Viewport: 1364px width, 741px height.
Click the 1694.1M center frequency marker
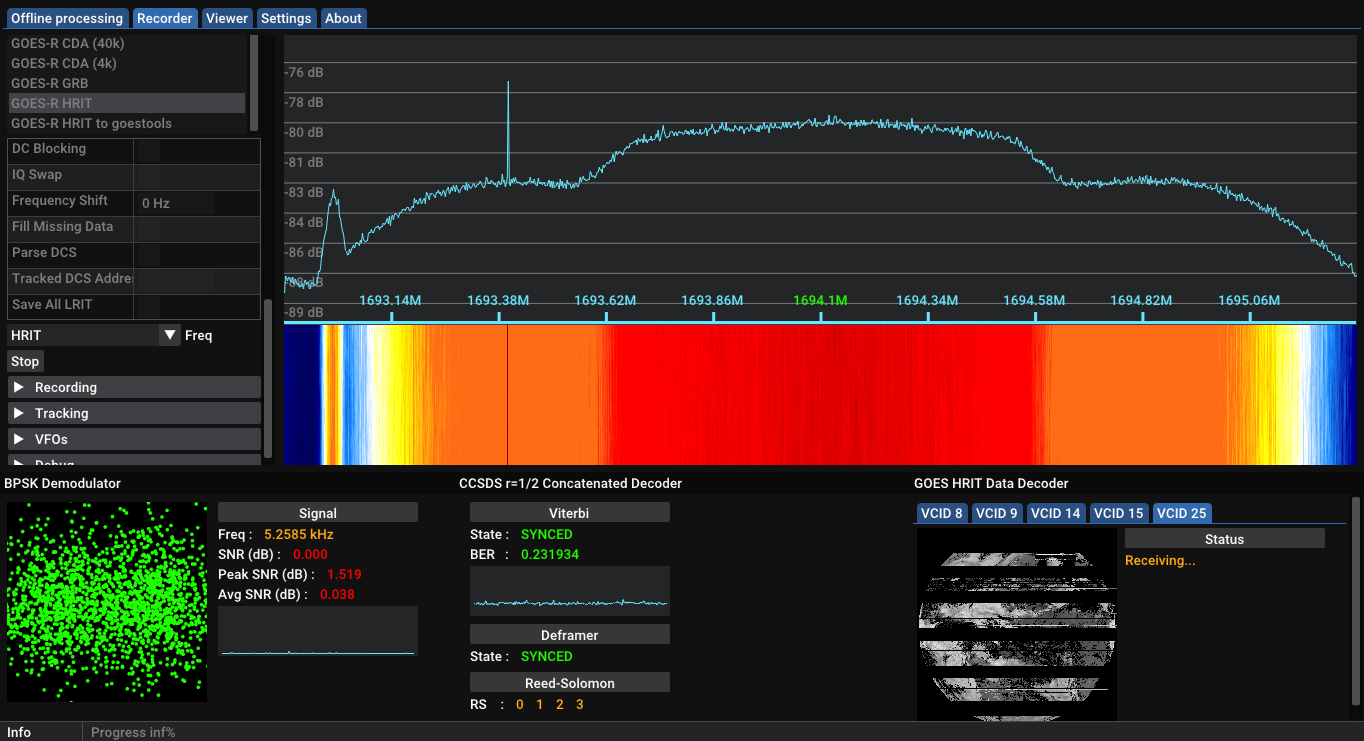tap(820, 301)
